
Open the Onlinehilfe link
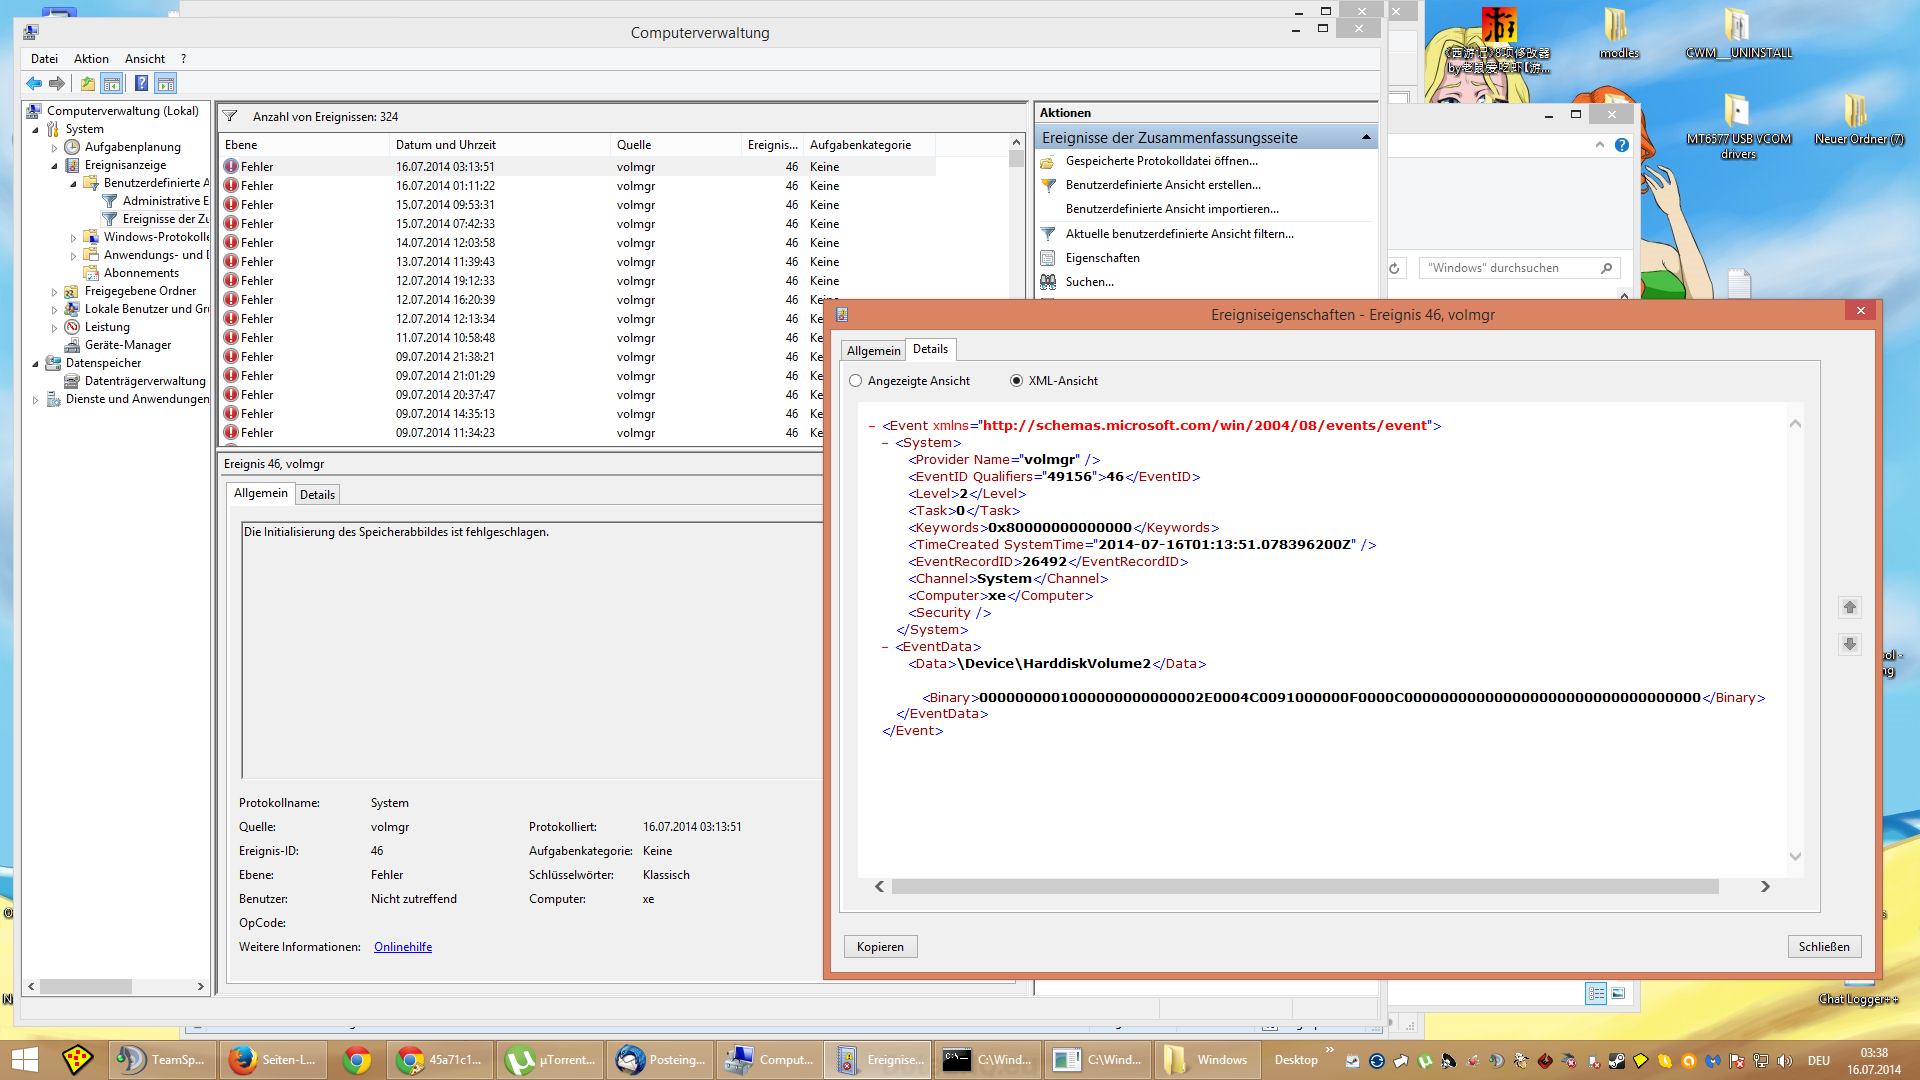point(402,947)
